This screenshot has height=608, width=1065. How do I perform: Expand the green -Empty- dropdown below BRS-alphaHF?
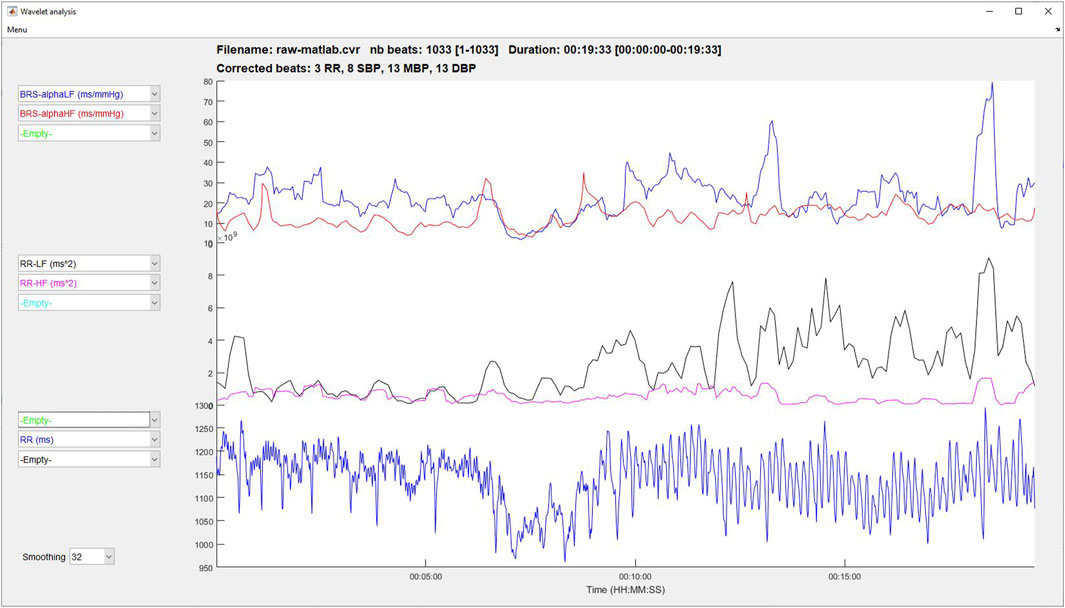pos(89,133)
